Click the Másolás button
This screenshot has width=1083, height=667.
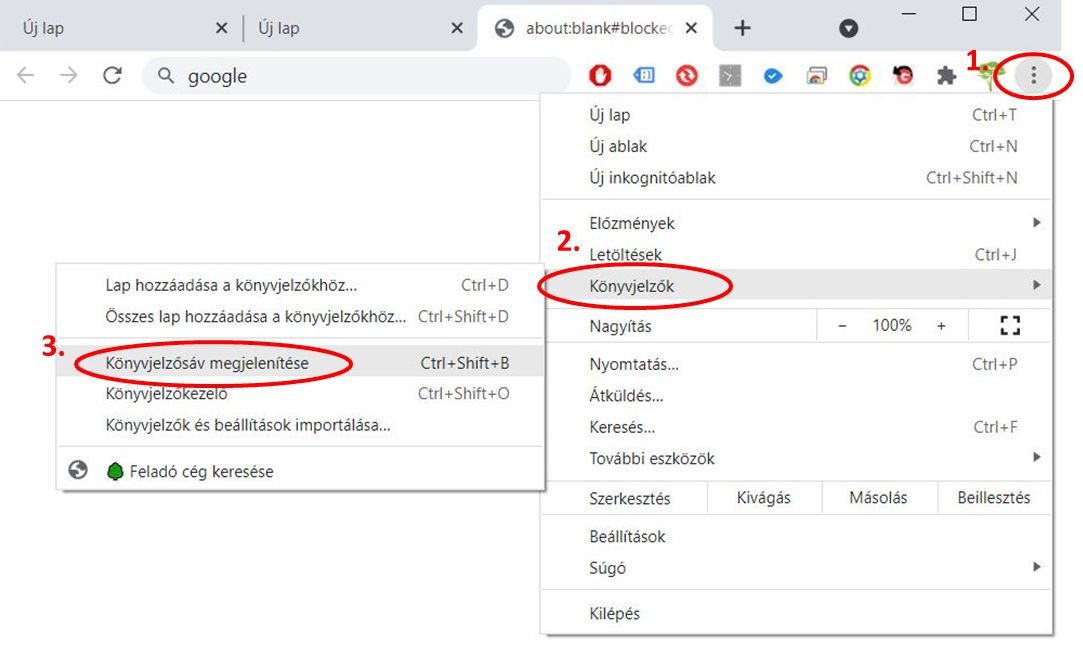878,498
